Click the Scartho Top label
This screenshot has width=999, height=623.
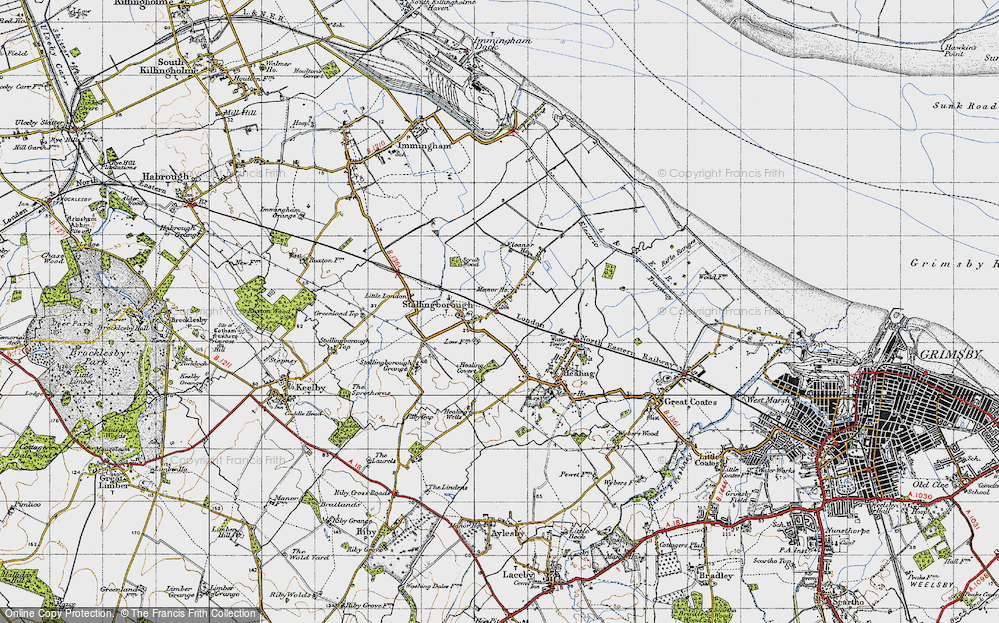coord(772,561)
